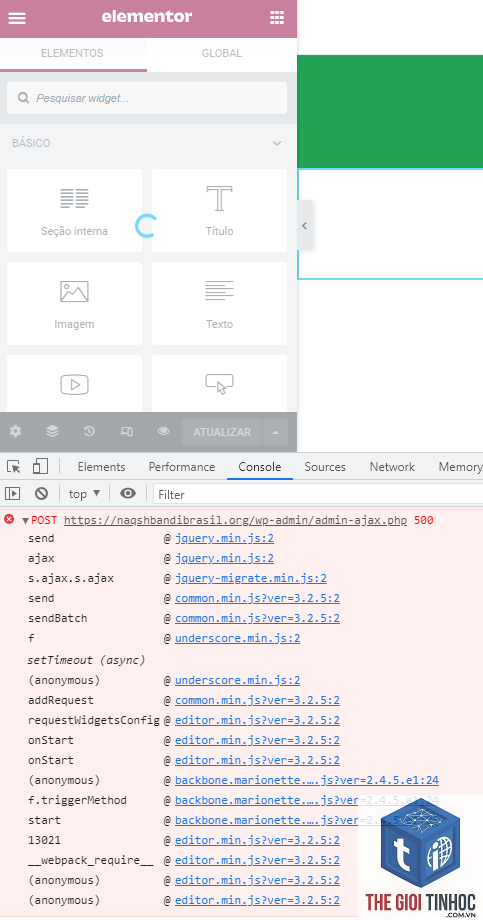Open editor.min.js link in 13021 row
Screen dimensions: 483x920
click(x=257, y=840)
